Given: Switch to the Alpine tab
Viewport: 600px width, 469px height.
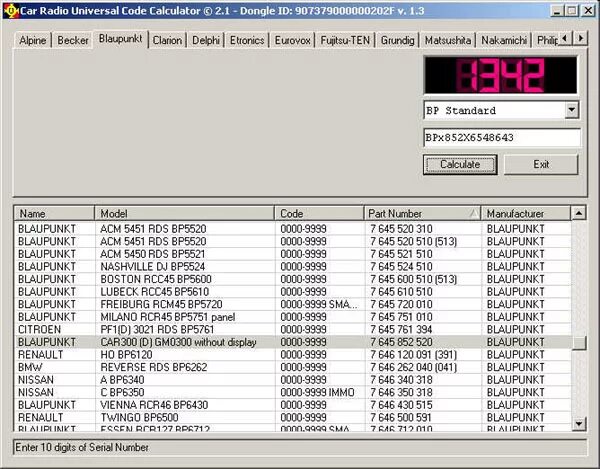Looking at the screenshot, I should click(33, 40).
